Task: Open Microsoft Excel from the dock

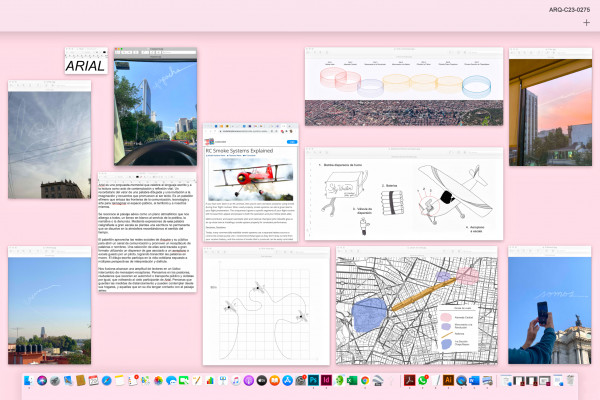Action: point(352,380)
